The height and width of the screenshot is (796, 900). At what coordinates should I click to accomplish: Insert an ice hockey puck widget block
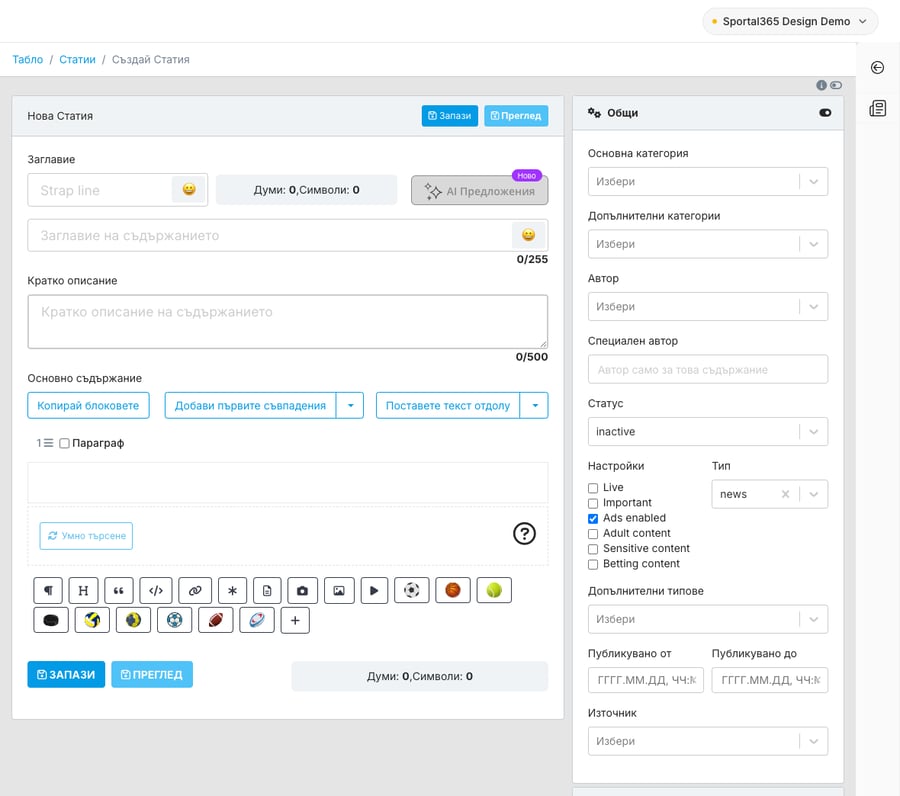click(x=51, y=620)
